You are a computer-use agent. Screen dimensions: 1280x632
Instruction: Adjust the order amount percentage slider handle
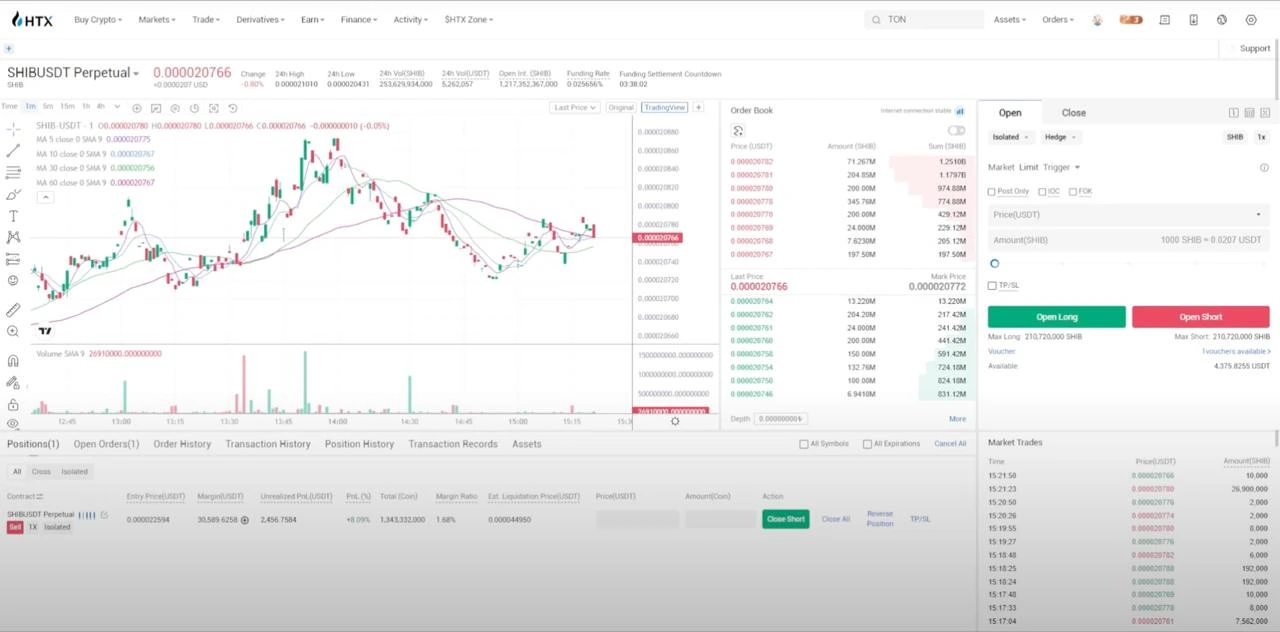coord(994,264)
